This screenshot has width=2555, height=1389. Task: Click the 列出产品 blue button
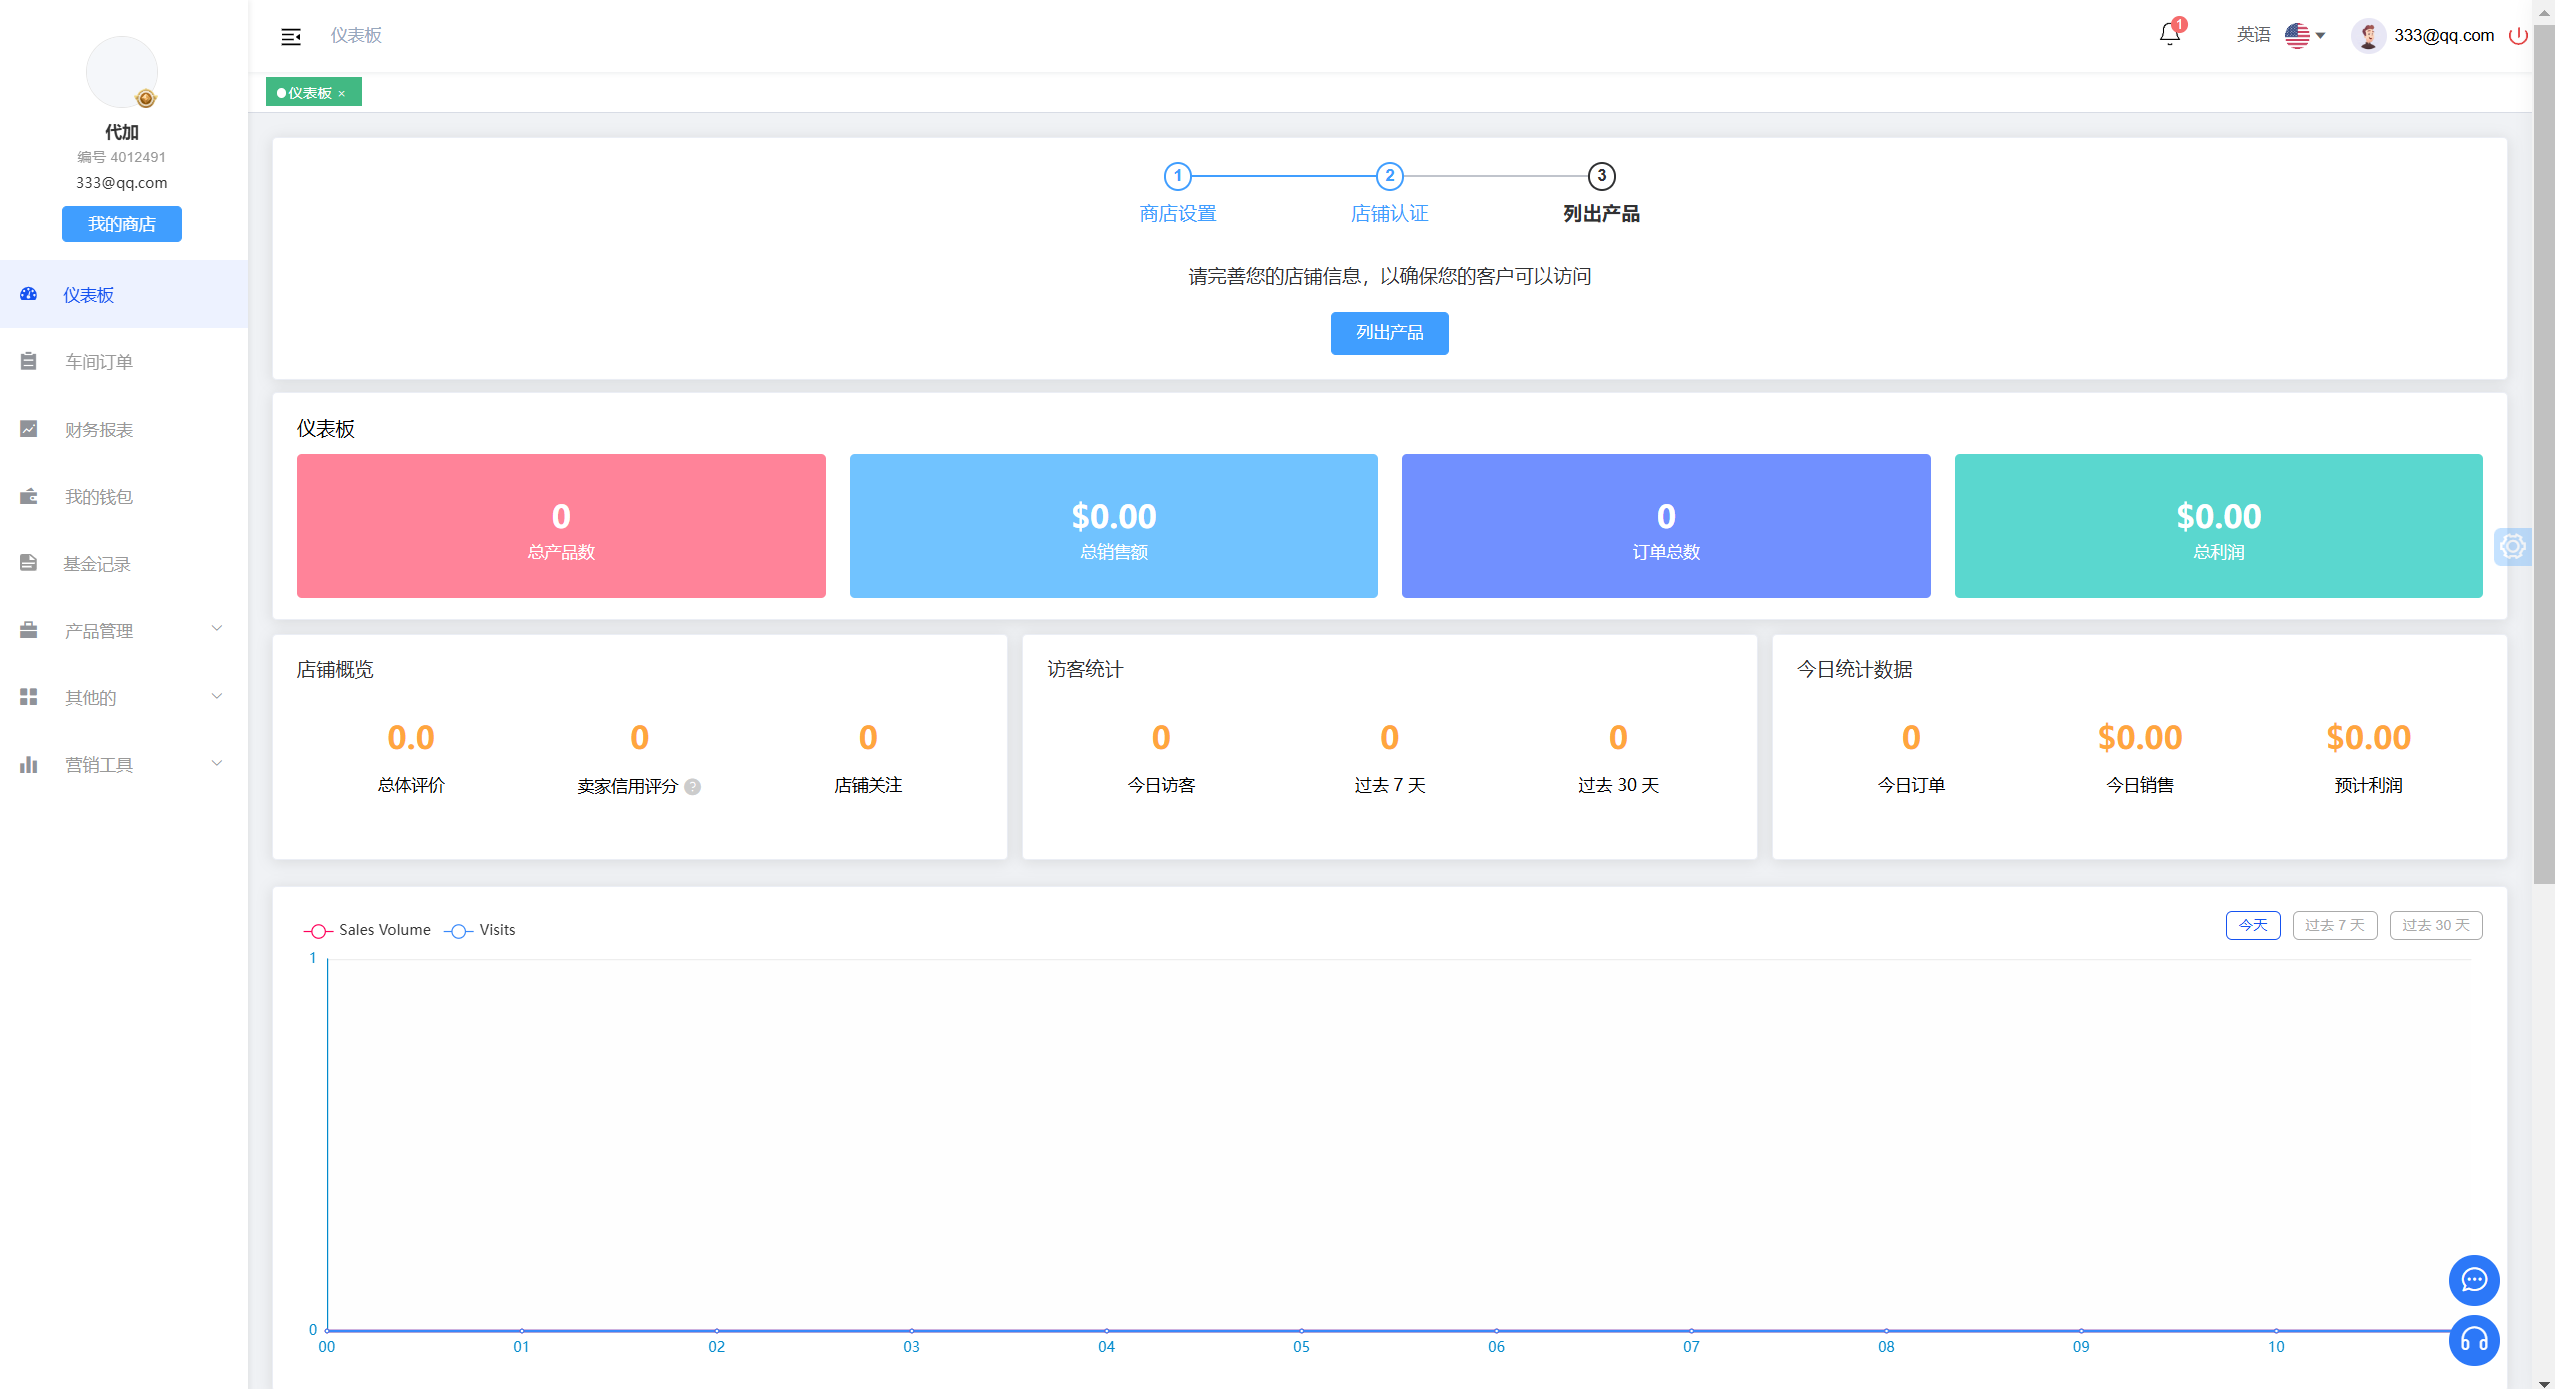1389,333
